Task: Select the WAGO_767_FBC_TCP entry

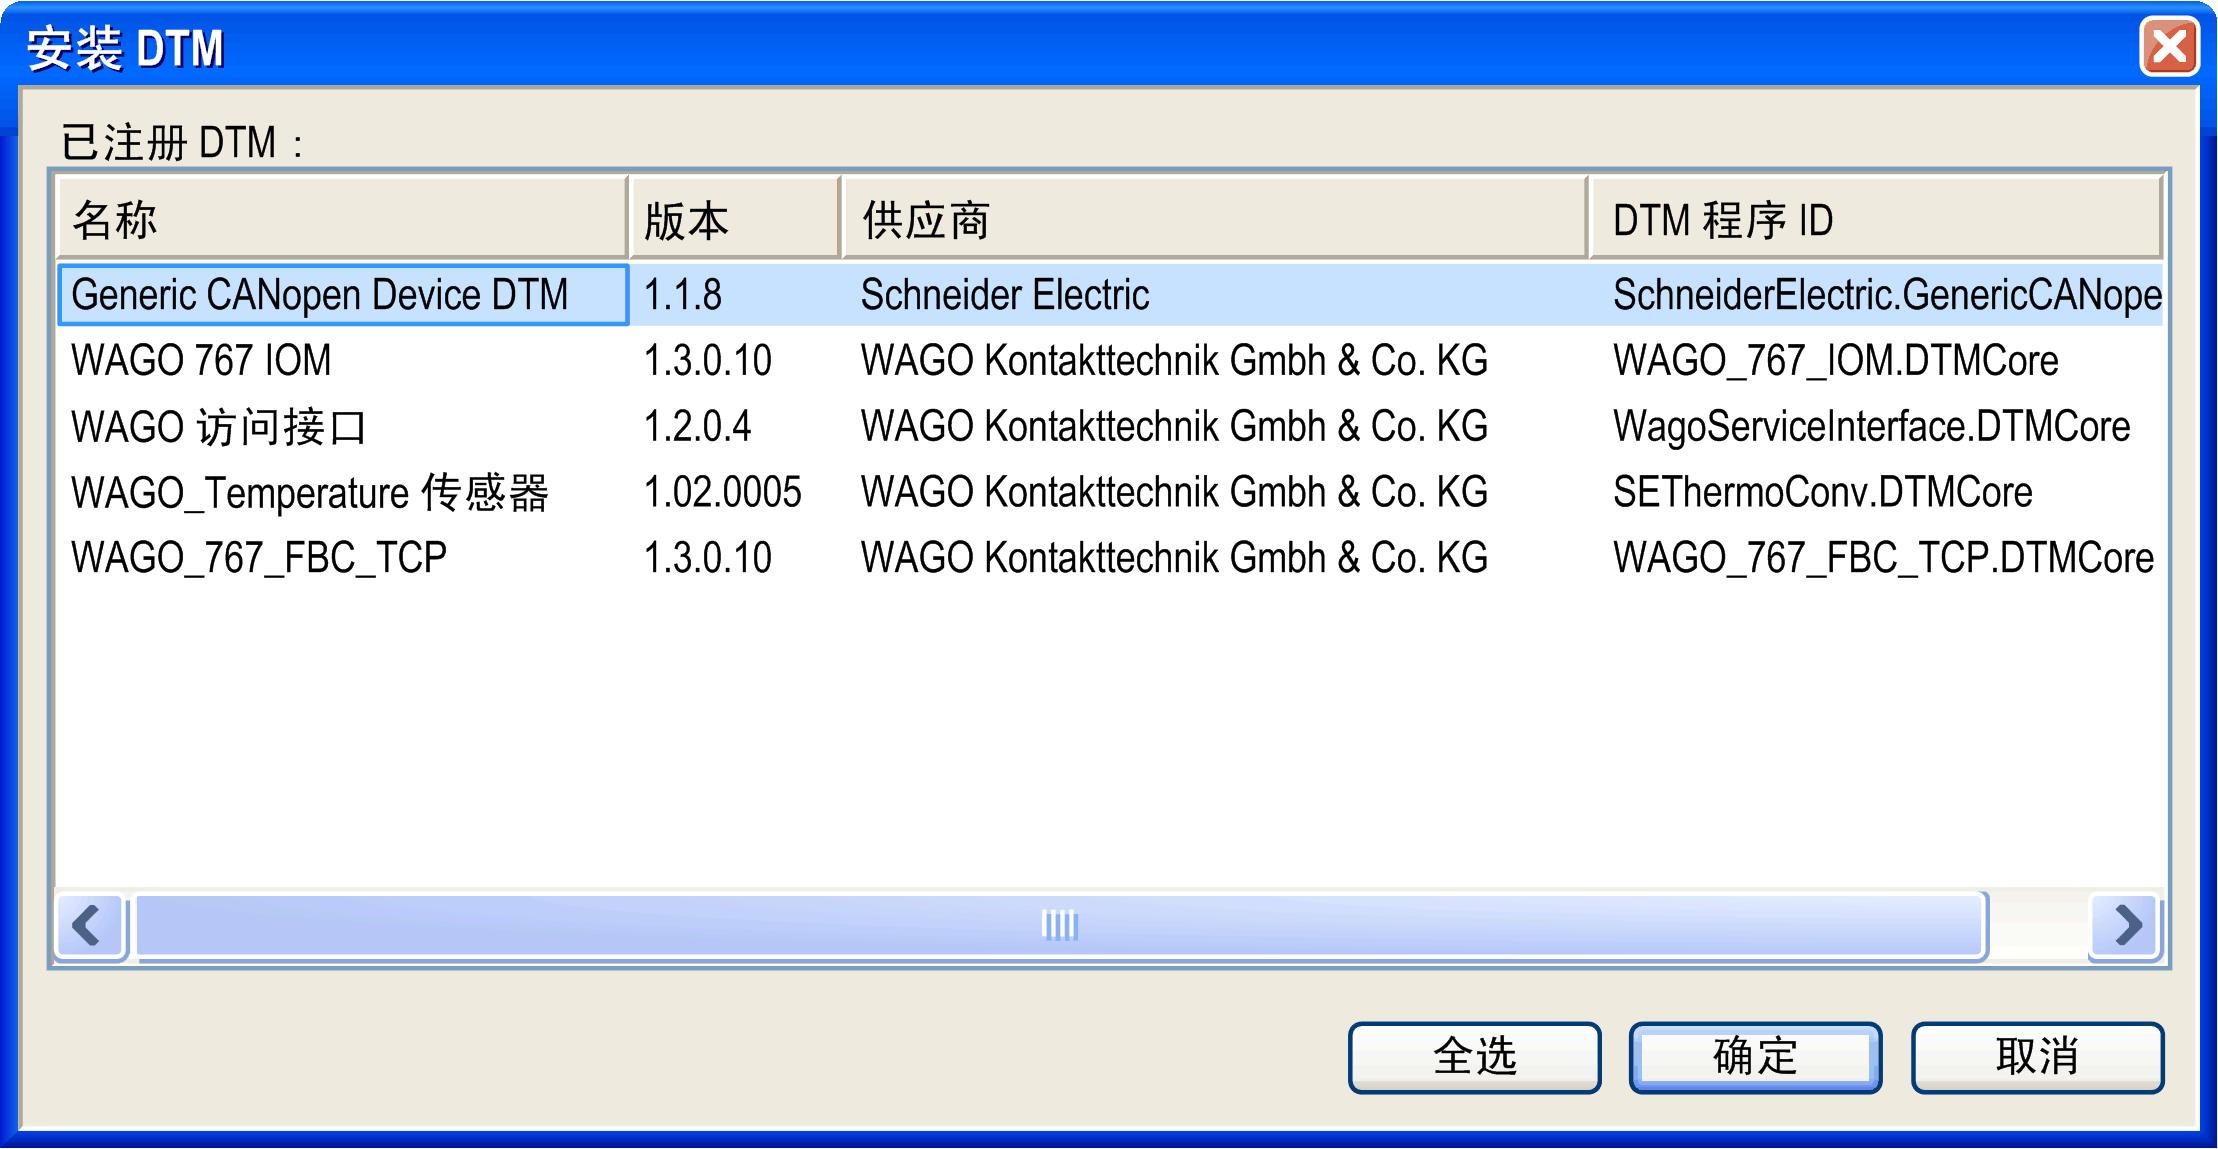Action: tap(259, 558)
